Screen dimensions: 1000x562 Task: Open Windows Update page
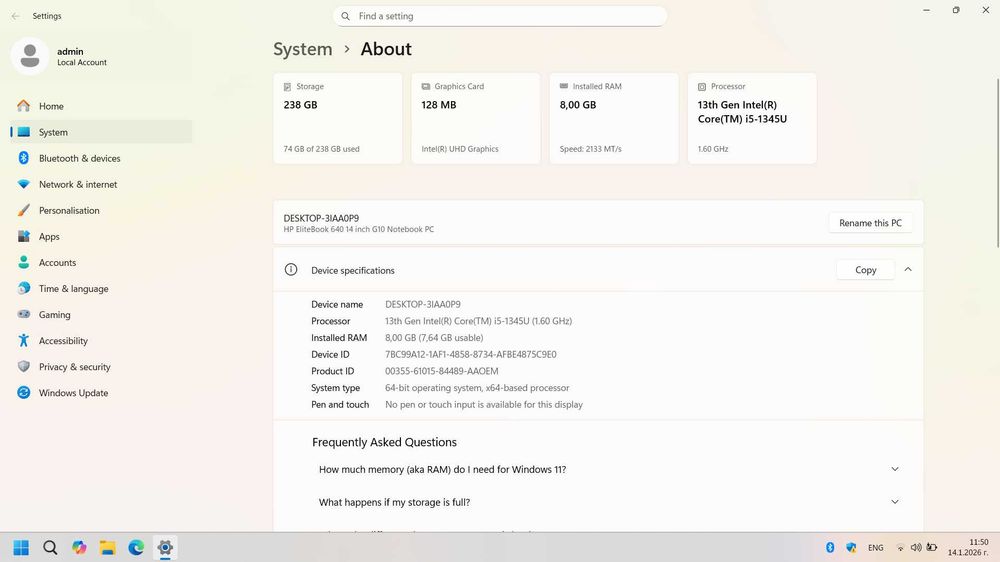[x=101, y=393]
